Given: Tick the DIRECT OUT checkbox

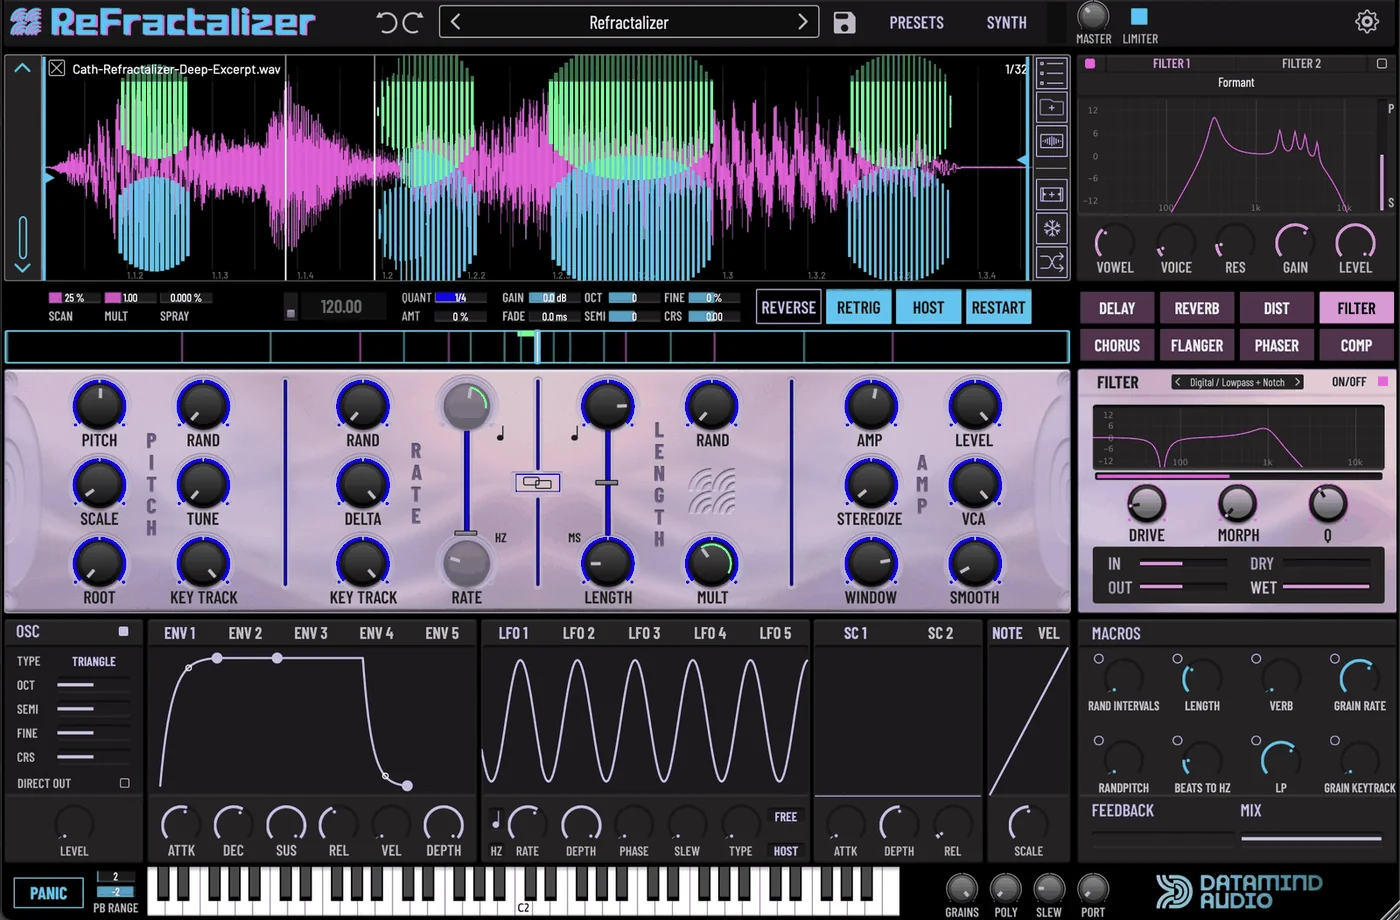Looking at the screenshot, I should (x=125, y=783).
